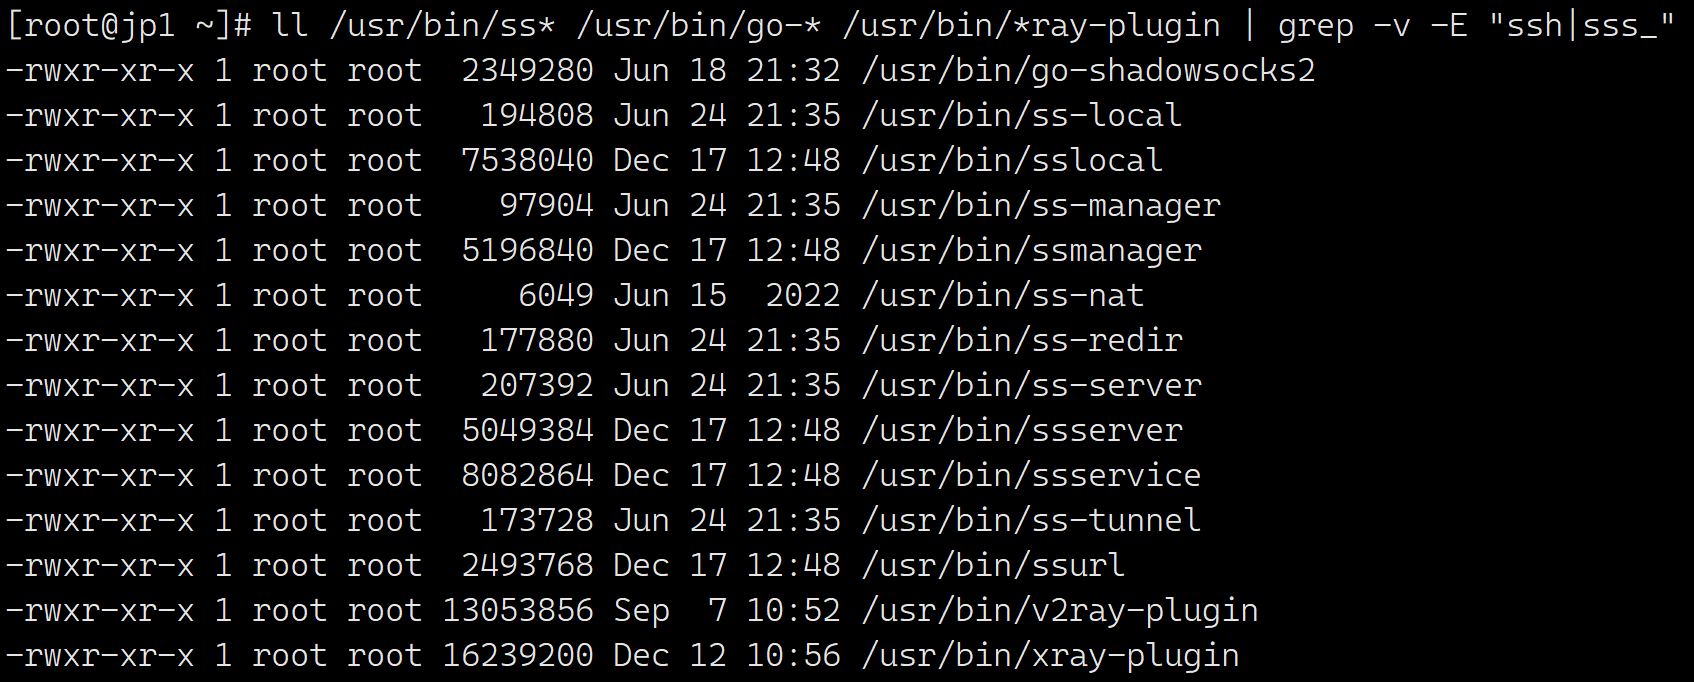Select the /usr/bin/sslocal entry
The width and height of the screenshot is (1694, 682).
click(1012, 161)
